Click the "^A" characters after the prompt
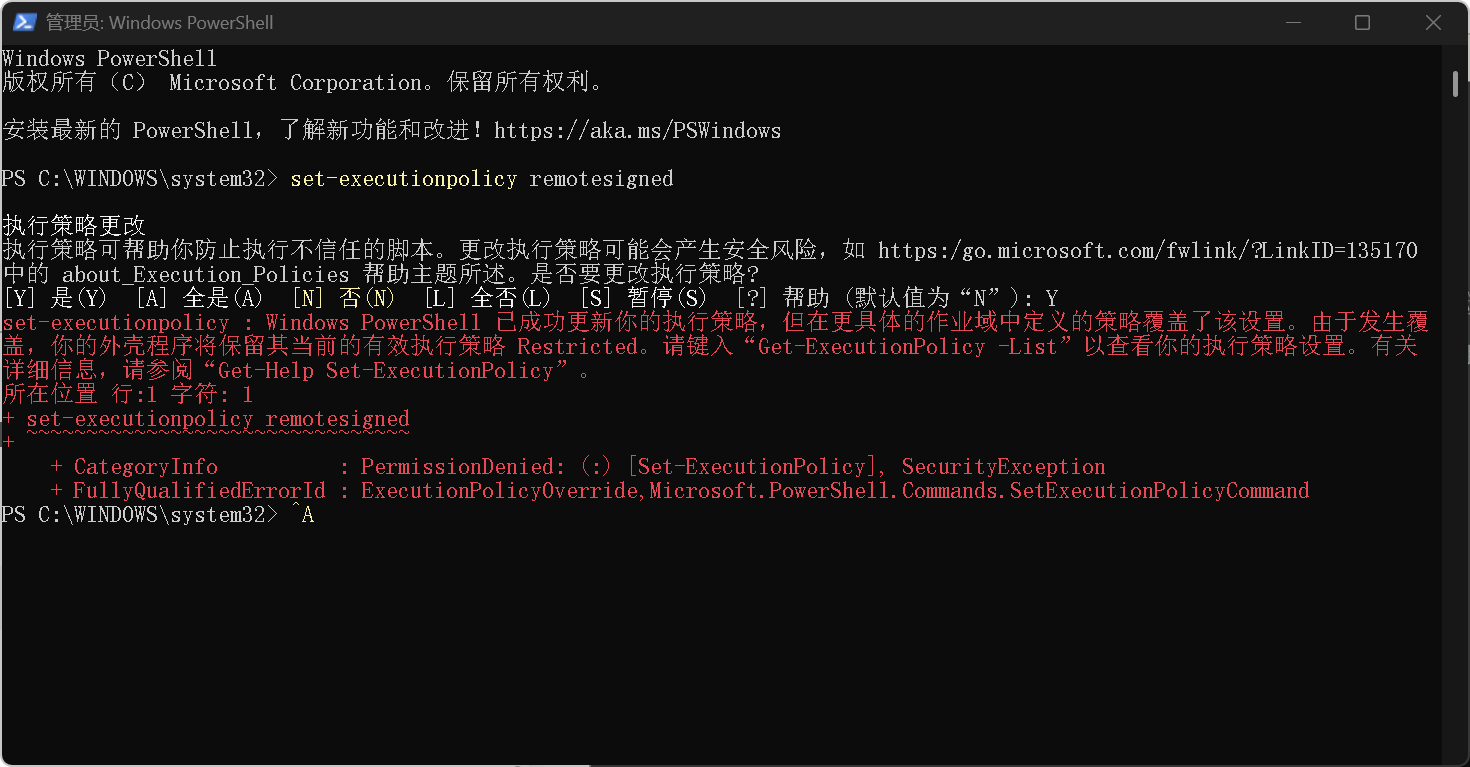 [305, 514]
